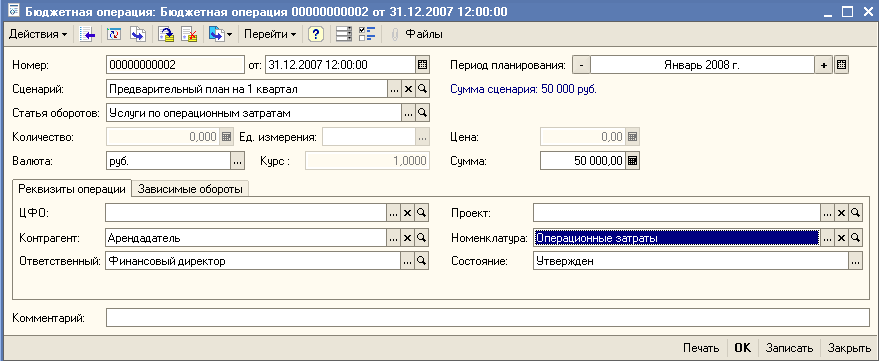Viewport: 879px width, 361px height.
Task: Switch to the Зависимые обороты tab
Action: coord(190,189)
